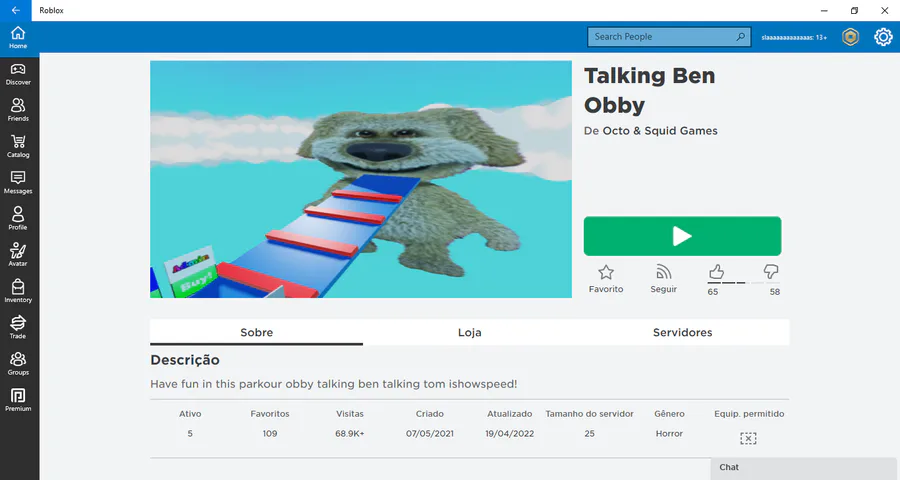Open the Friends section in sidebar
Viewport: 900px width, 480px height.
point(18,111)
